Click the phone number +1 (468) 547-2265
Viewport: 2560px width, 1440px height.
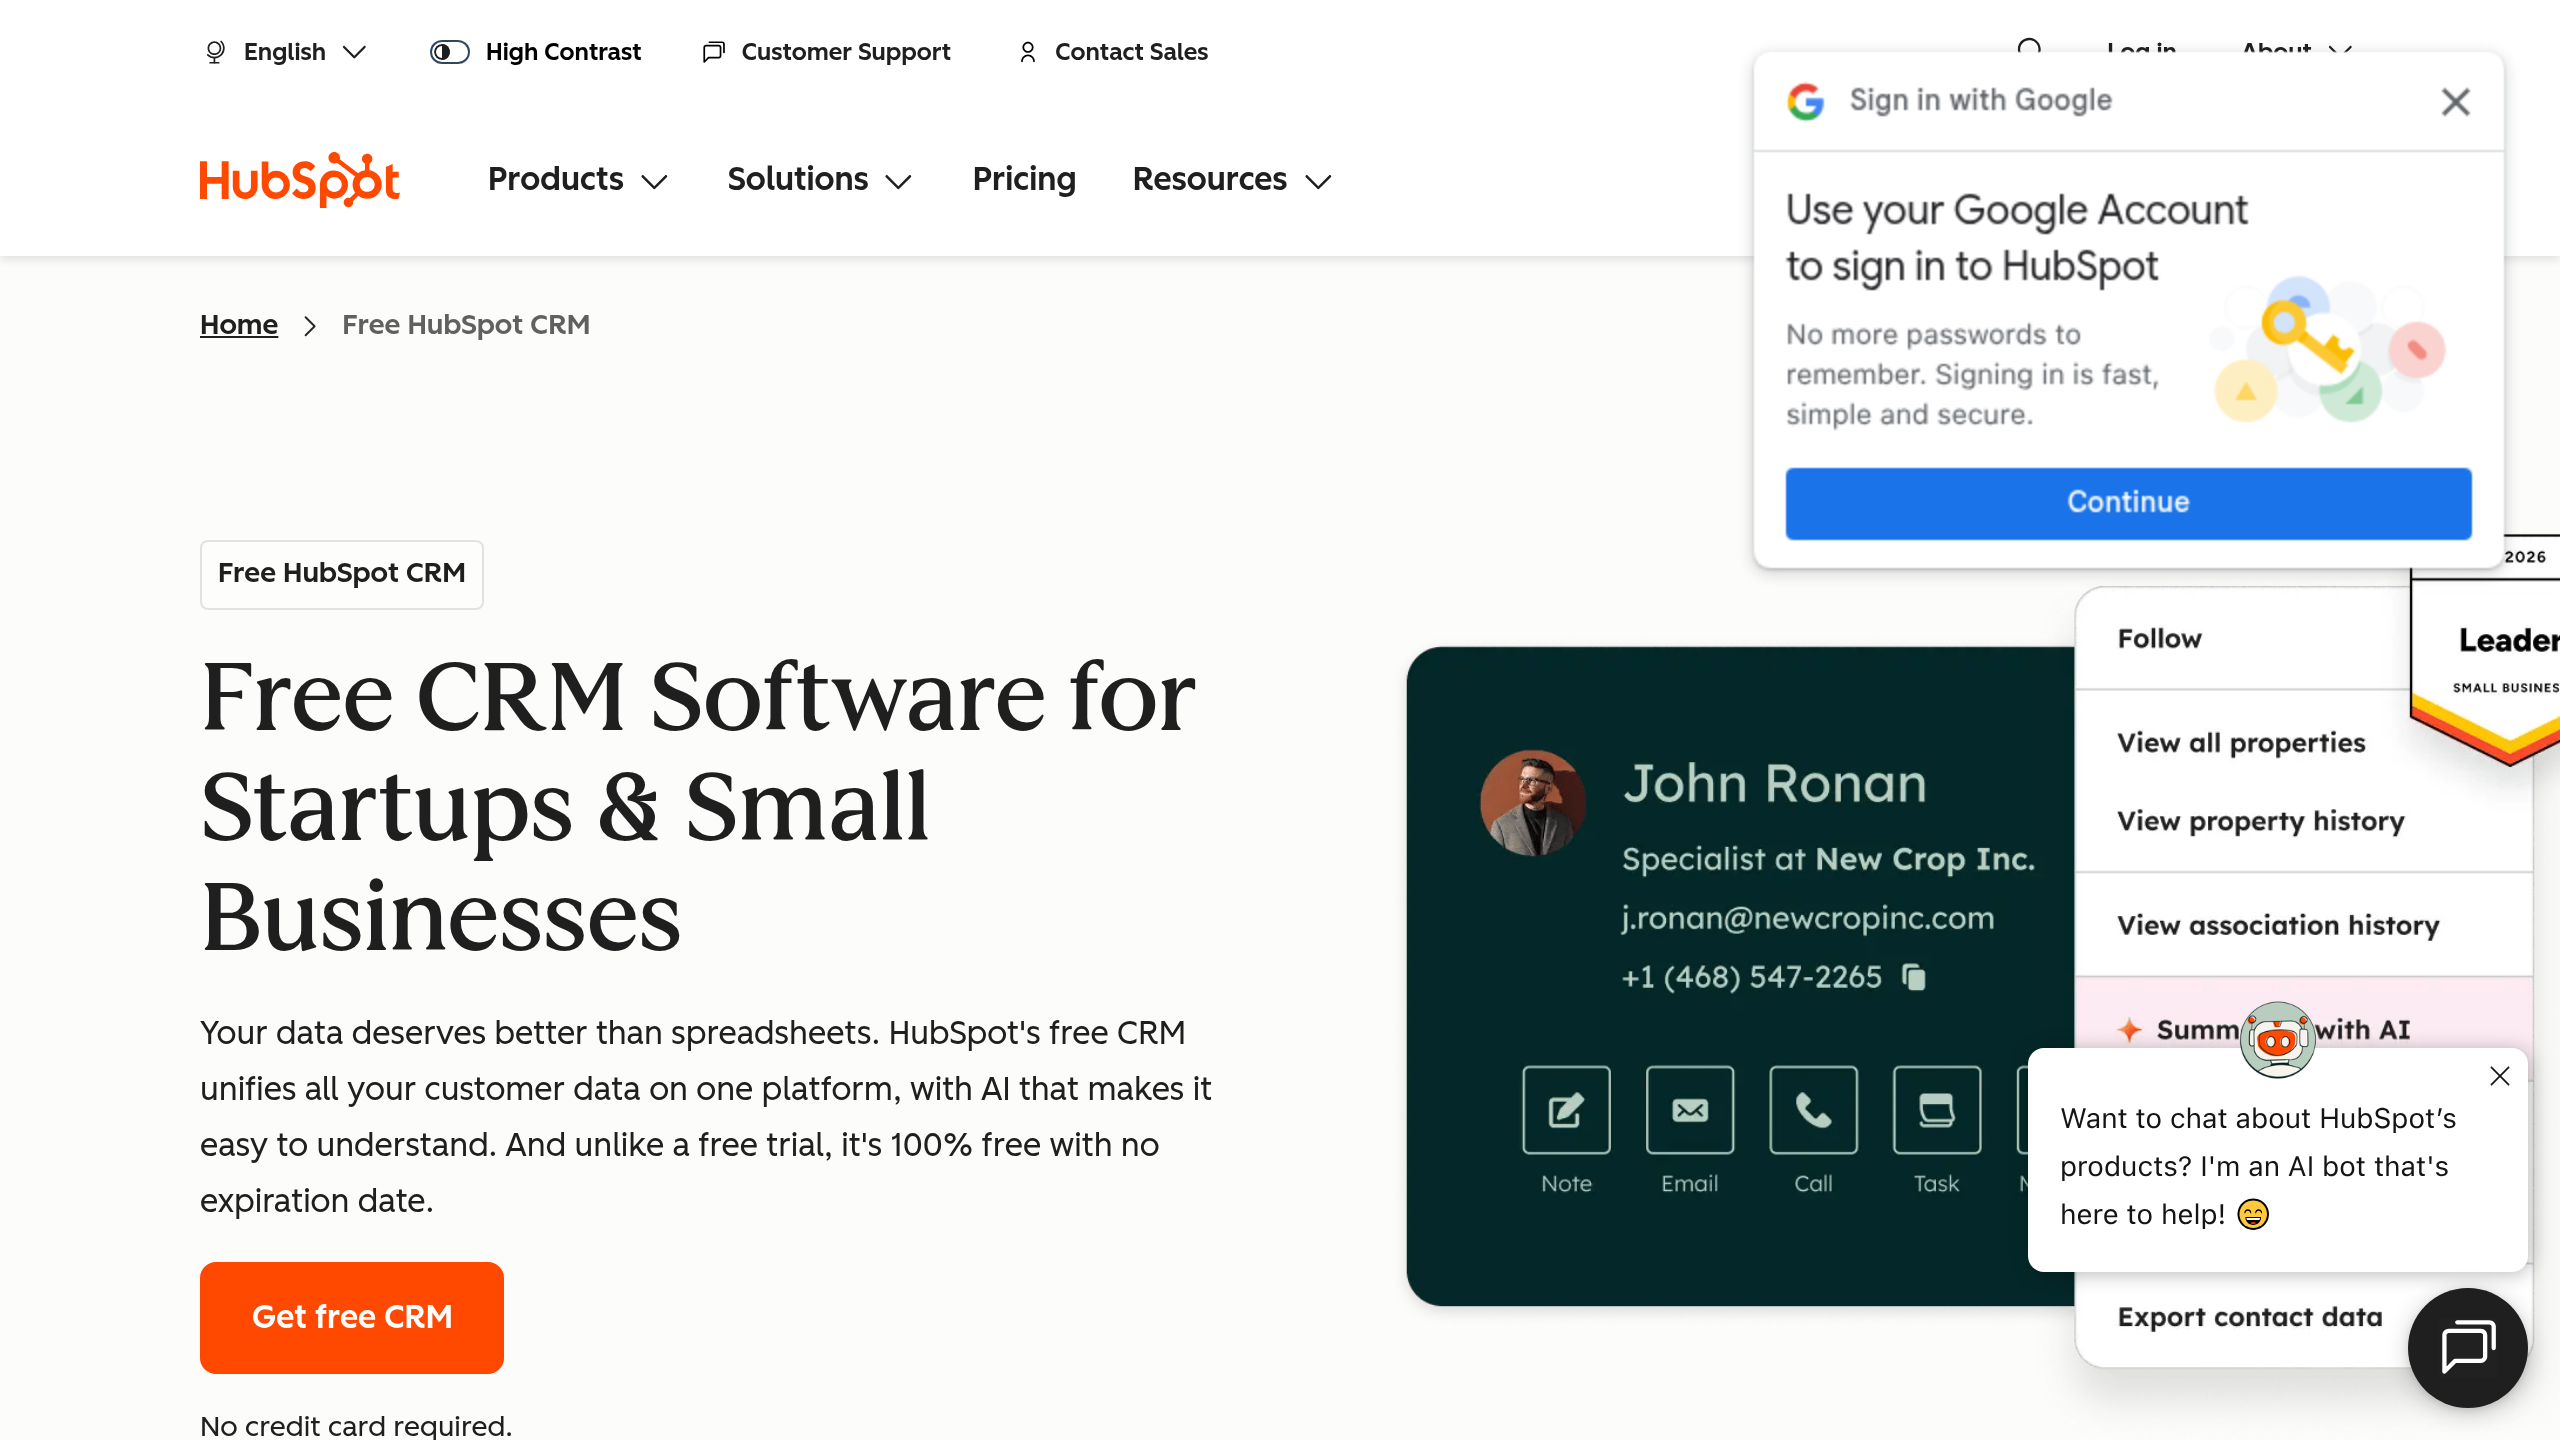[1751, 977]
